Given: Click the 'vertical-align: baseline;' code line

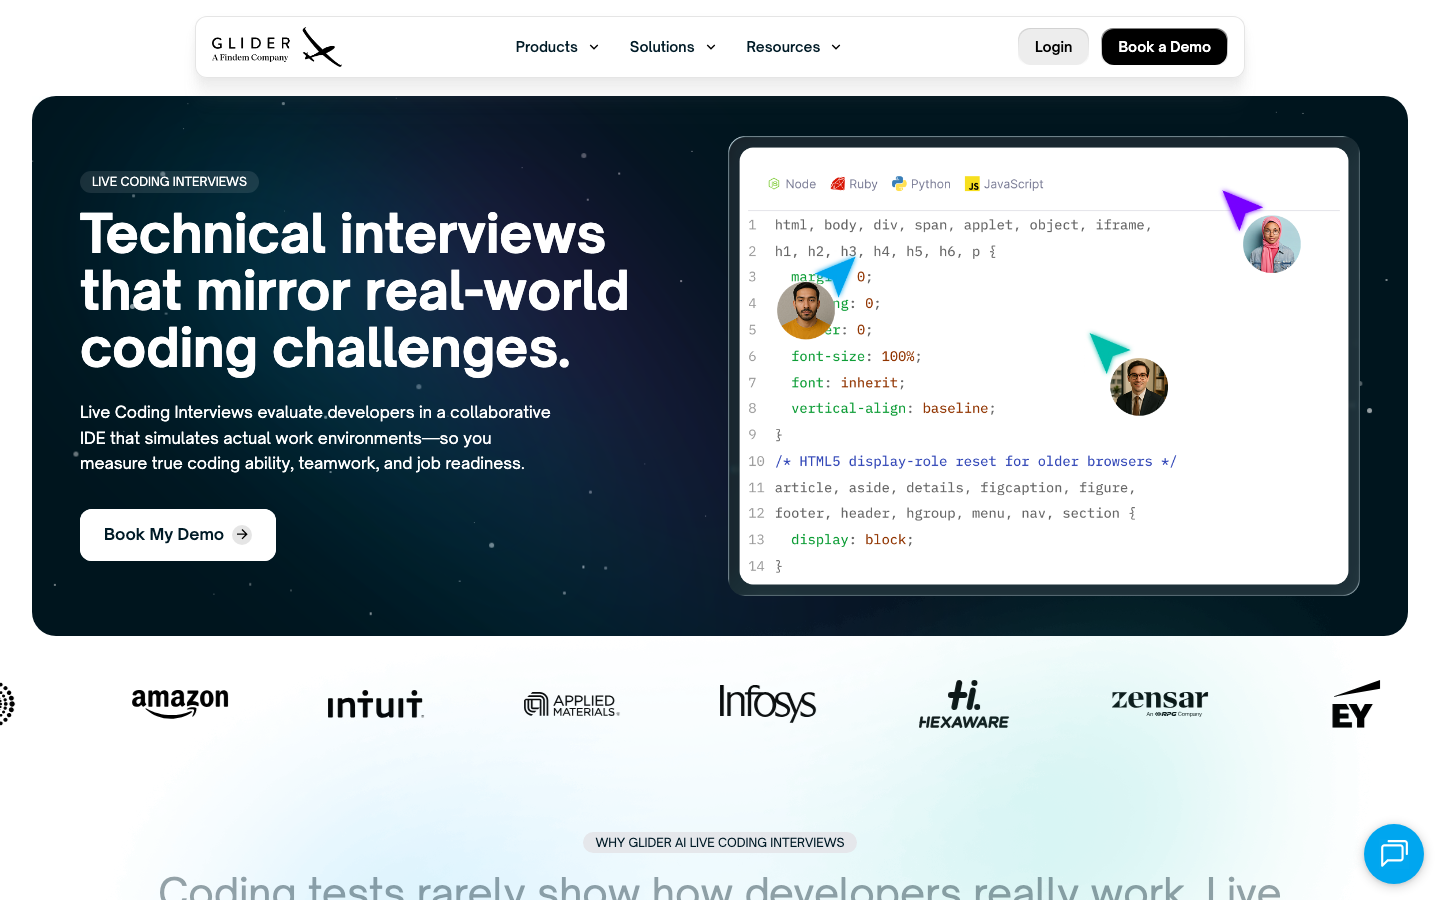Looking at the screenshot, I should coord(893,409).
